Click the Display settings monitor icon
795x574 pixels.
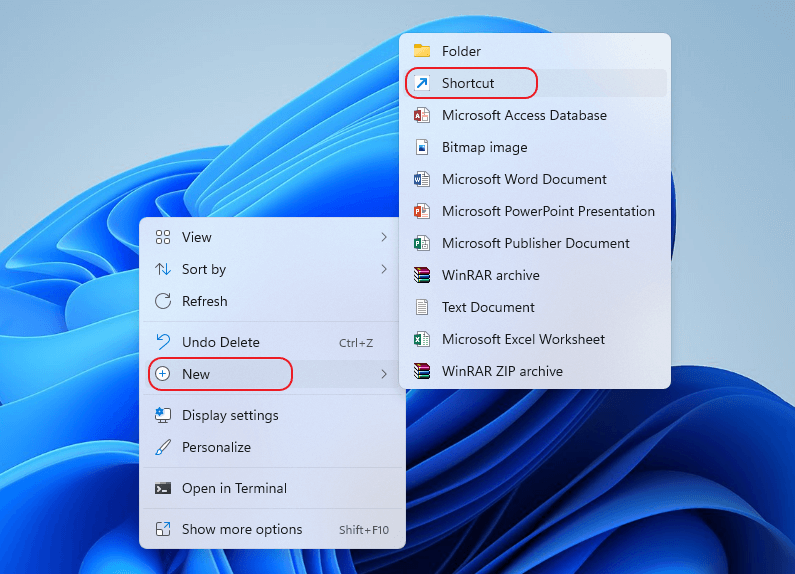click(x=163, y=415)
